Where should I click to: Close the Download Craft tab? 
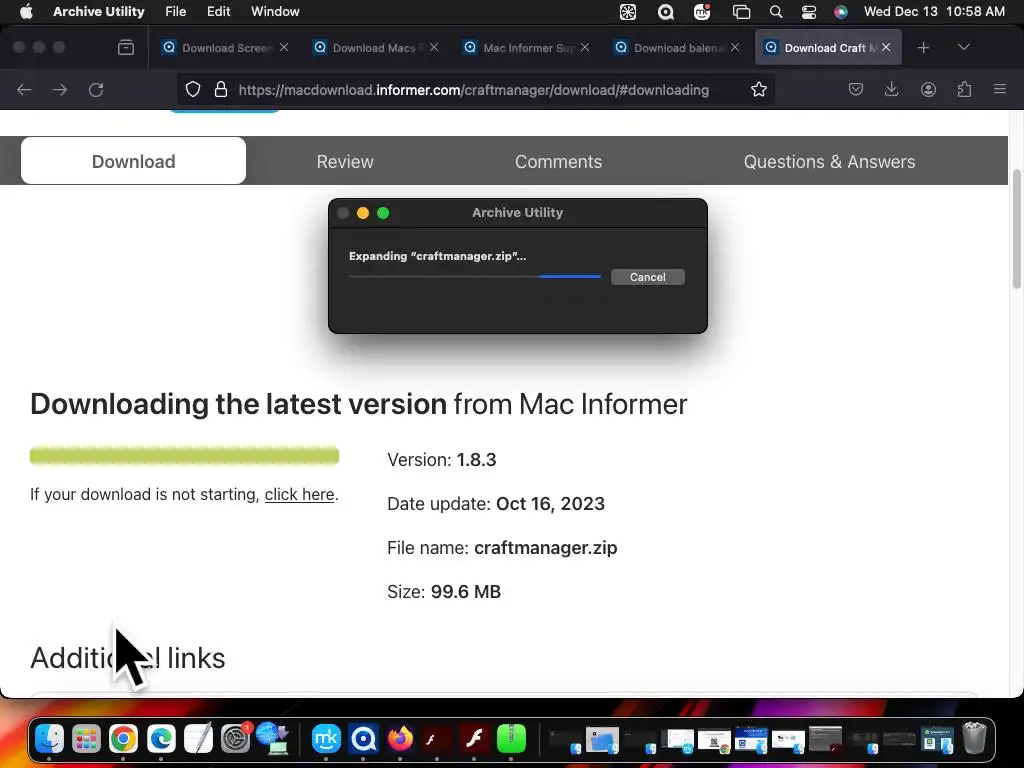coord(886,47)
